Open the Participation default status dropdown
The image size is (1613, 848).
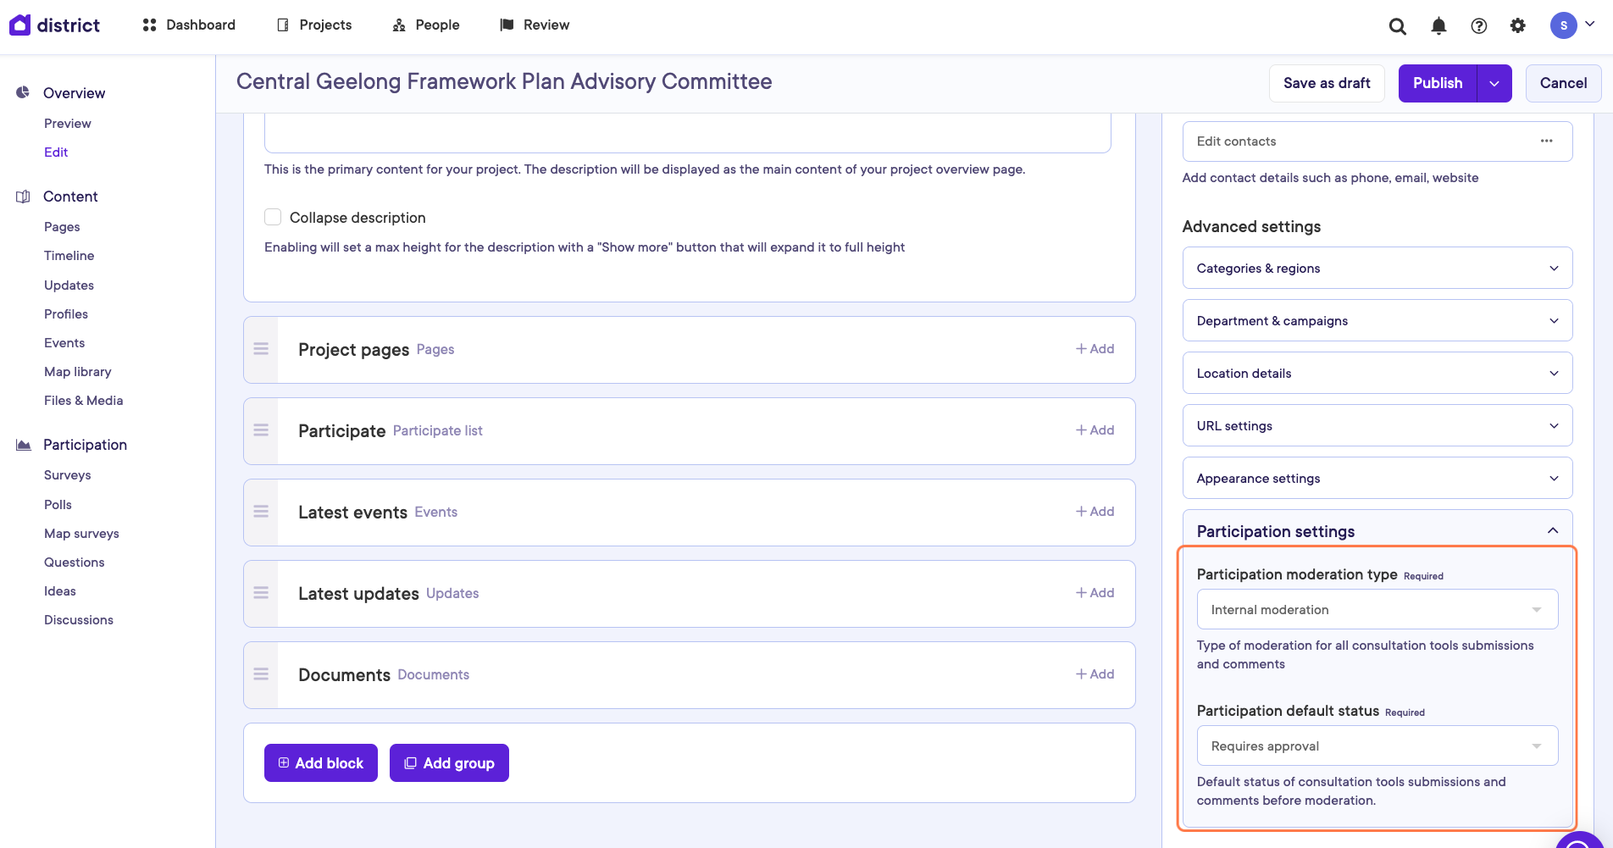[x=1376, y=746]
